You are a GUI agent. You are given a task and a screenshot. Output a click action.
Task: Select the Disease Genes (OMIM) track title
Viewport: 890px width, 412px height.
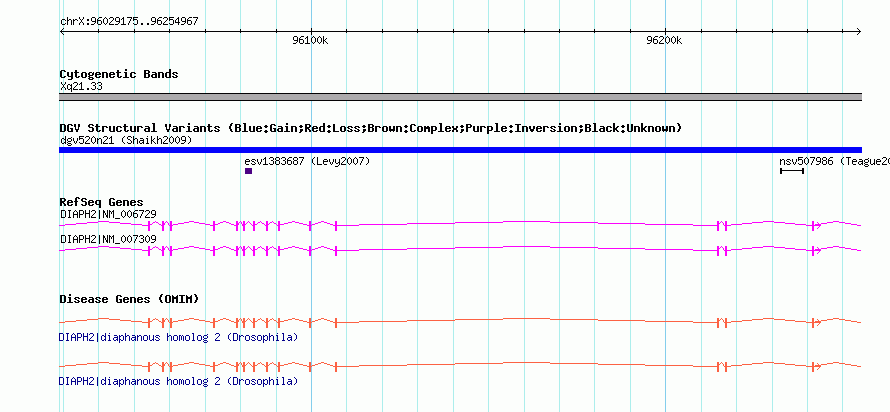129,299
